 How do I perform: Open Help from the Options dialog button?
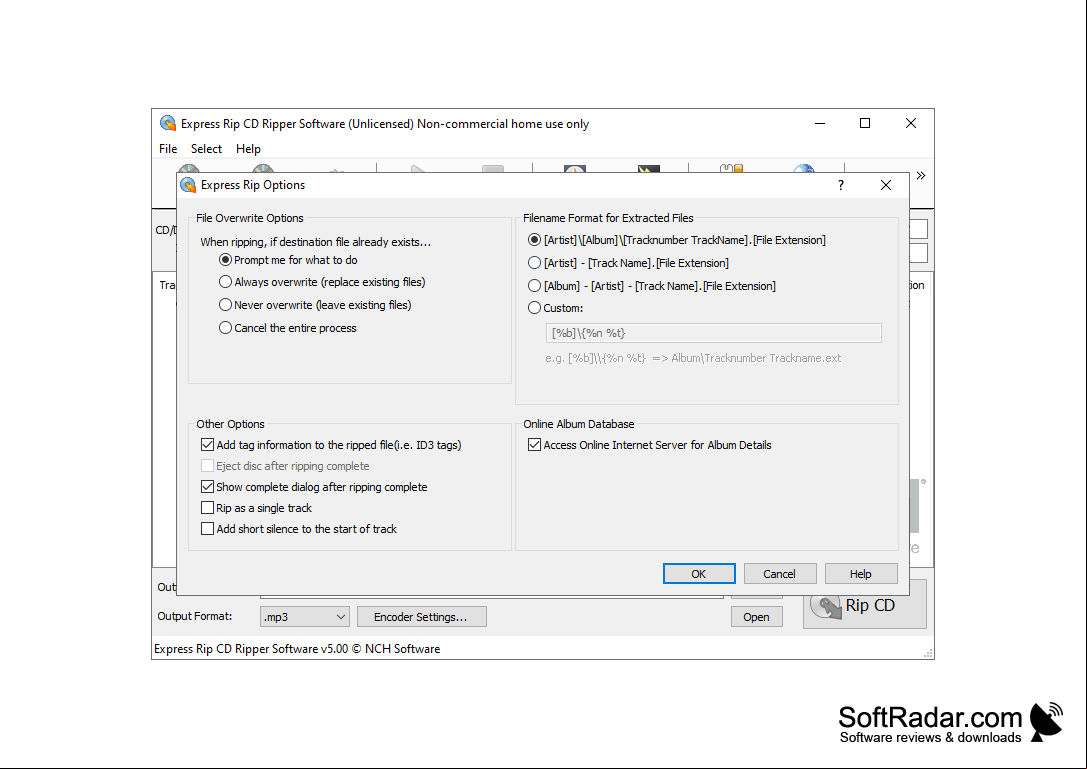tap(861, 574)
